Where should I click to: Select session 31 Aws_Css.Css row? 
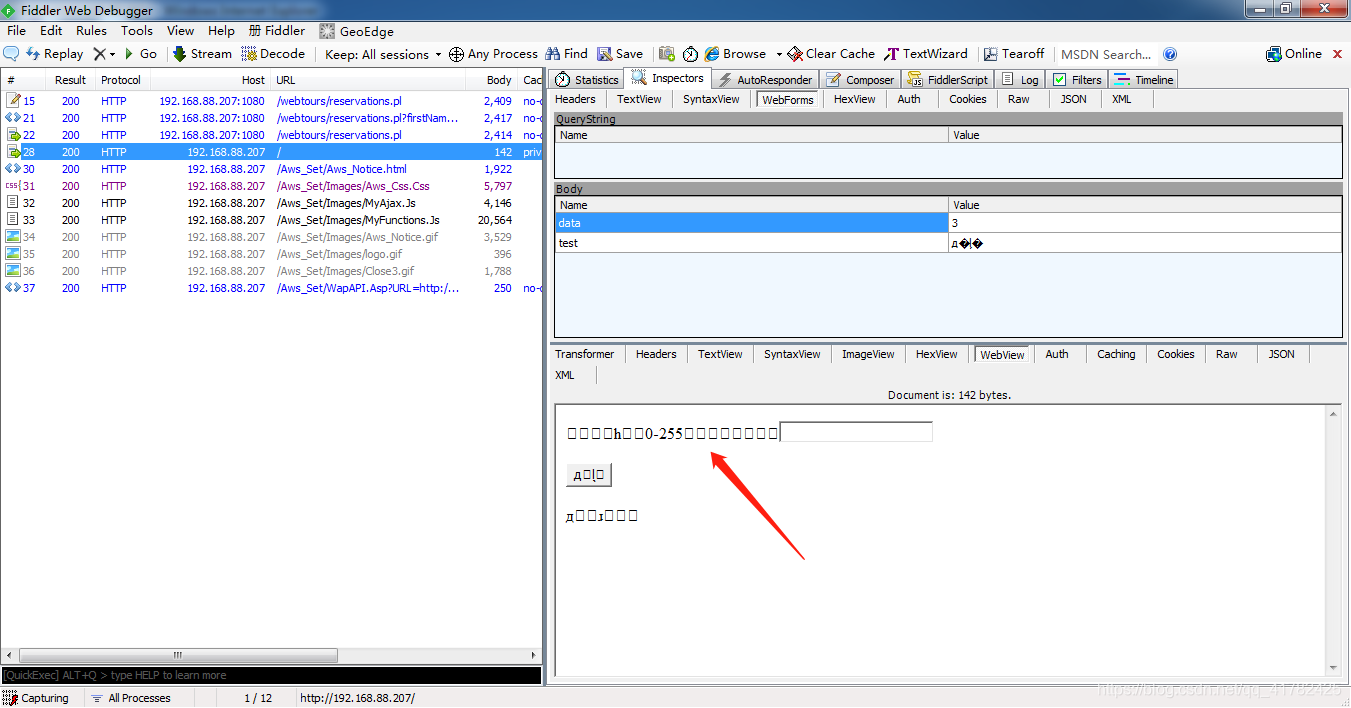pos(271,186)
